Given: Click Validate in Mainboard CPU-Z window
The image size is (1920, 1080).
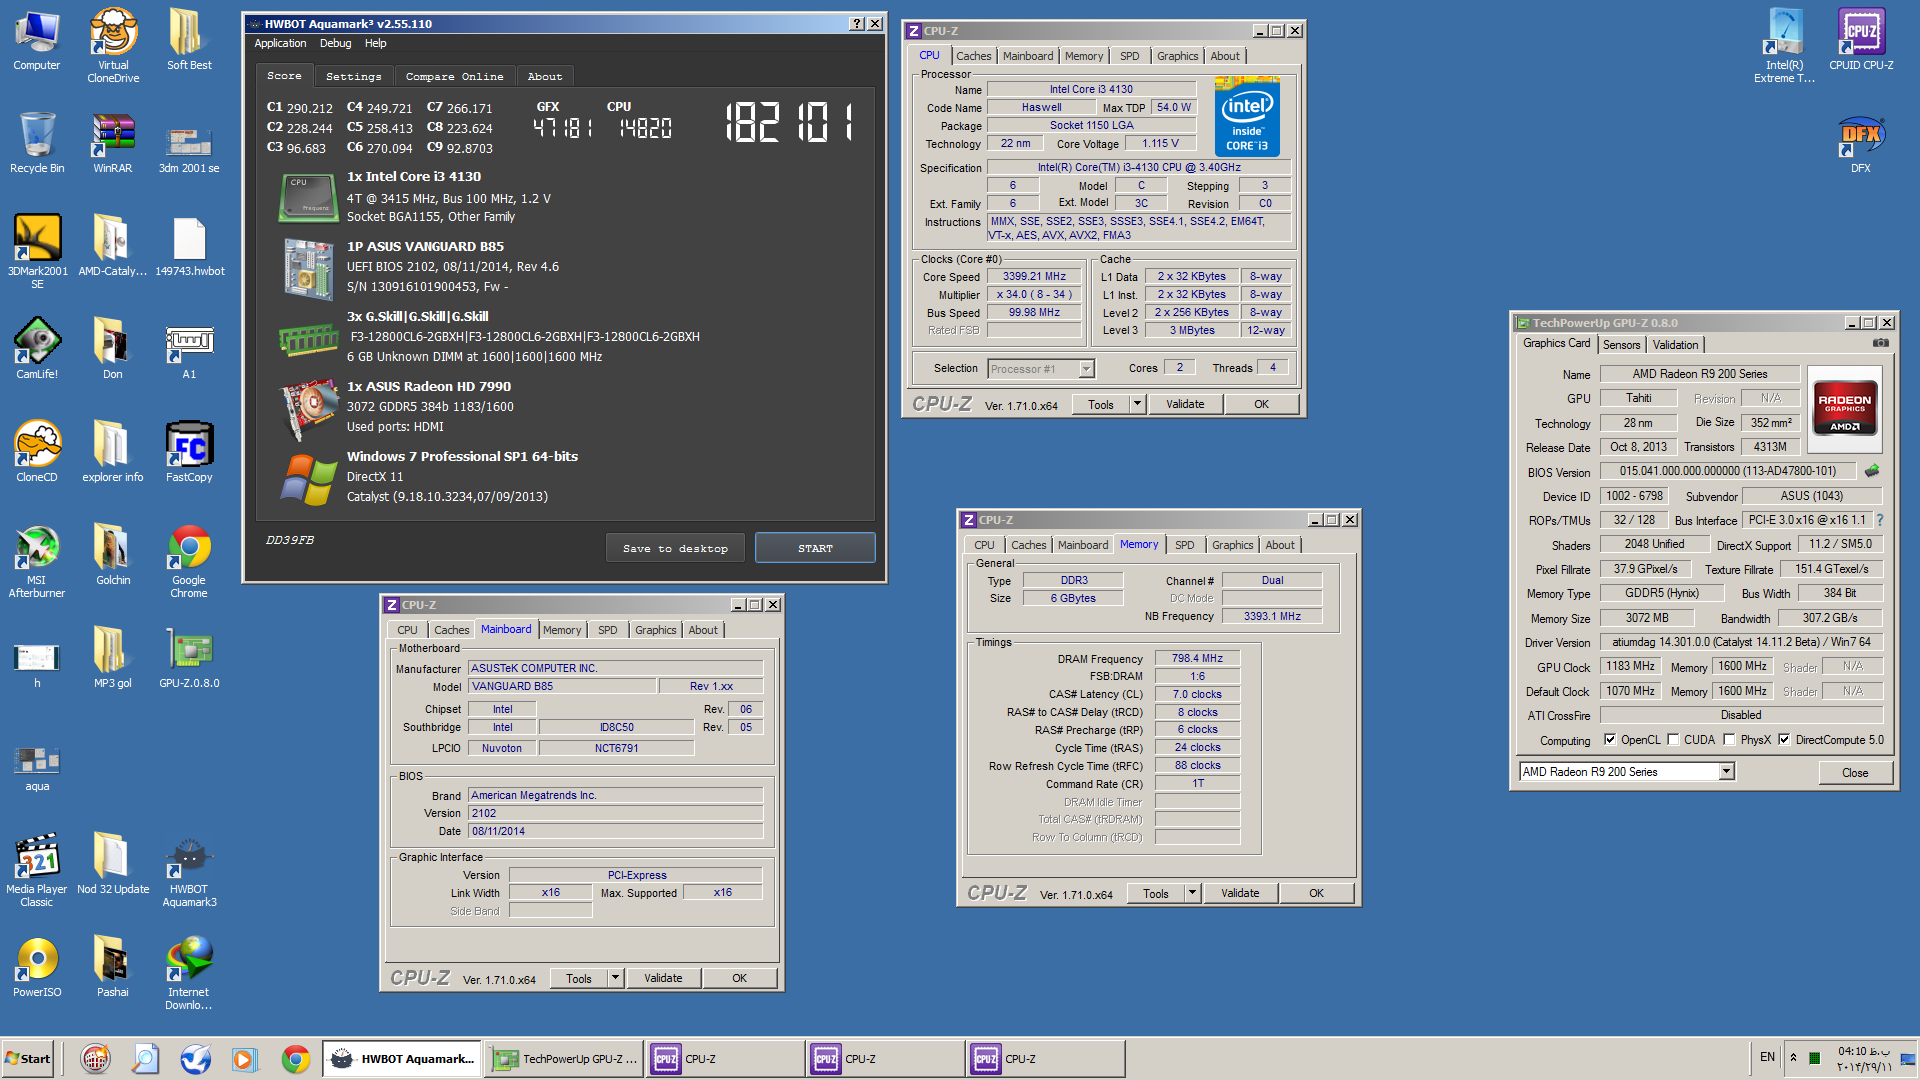Looking at the screenshot, I should click(663, 978).
